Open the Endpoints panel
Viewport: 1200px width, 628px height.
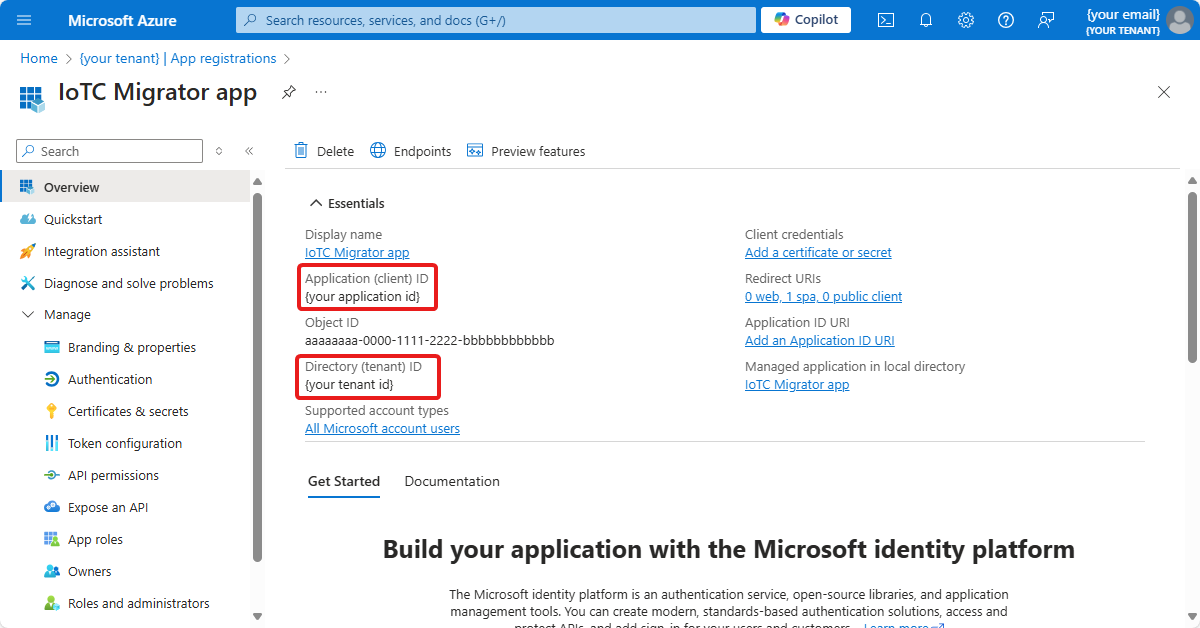coord(410,150)
